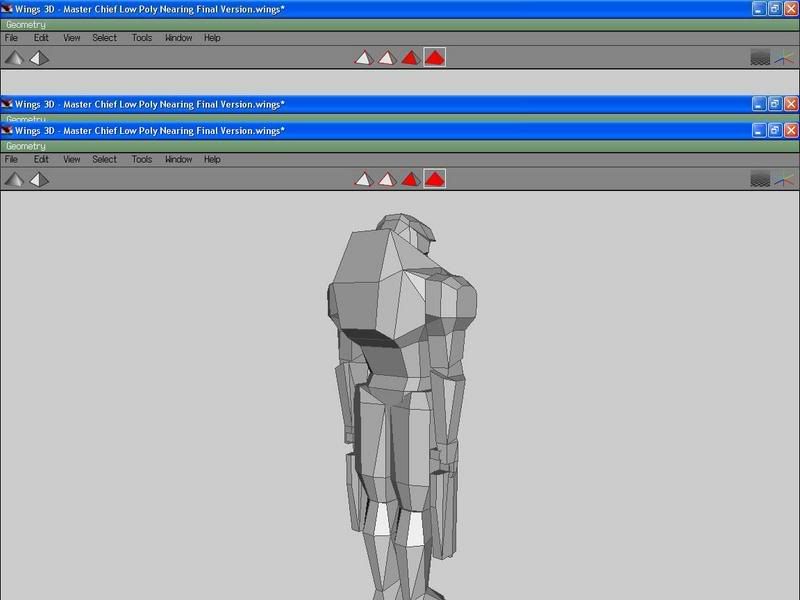800x600 pixels.
Task: Toggle ground plane icon in top window
Action: (760, 58)
